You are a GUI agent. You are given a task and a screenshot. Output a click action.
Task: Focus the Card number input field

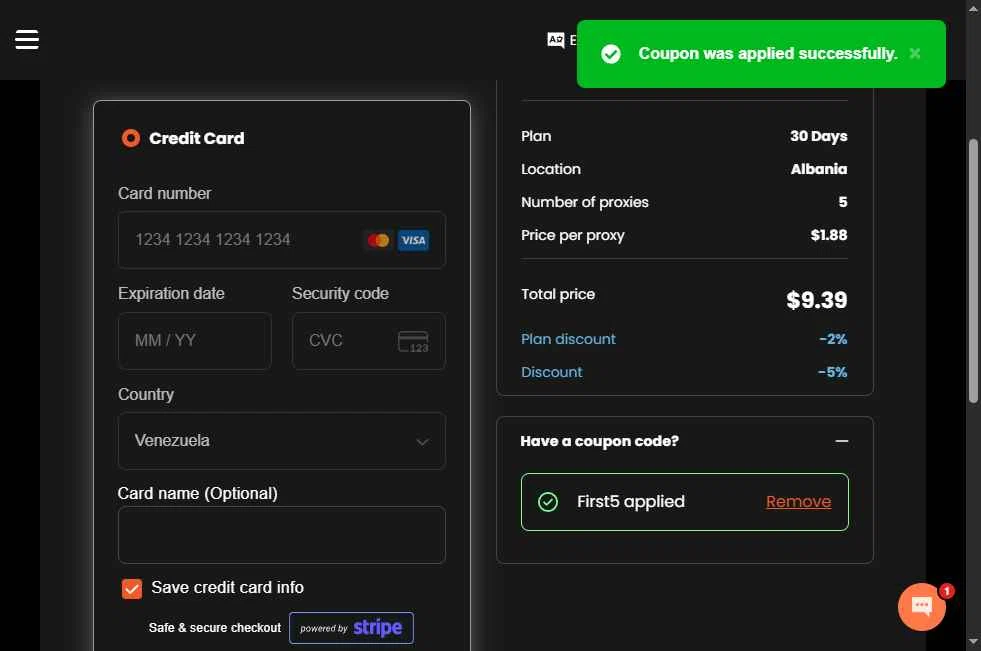282,240
